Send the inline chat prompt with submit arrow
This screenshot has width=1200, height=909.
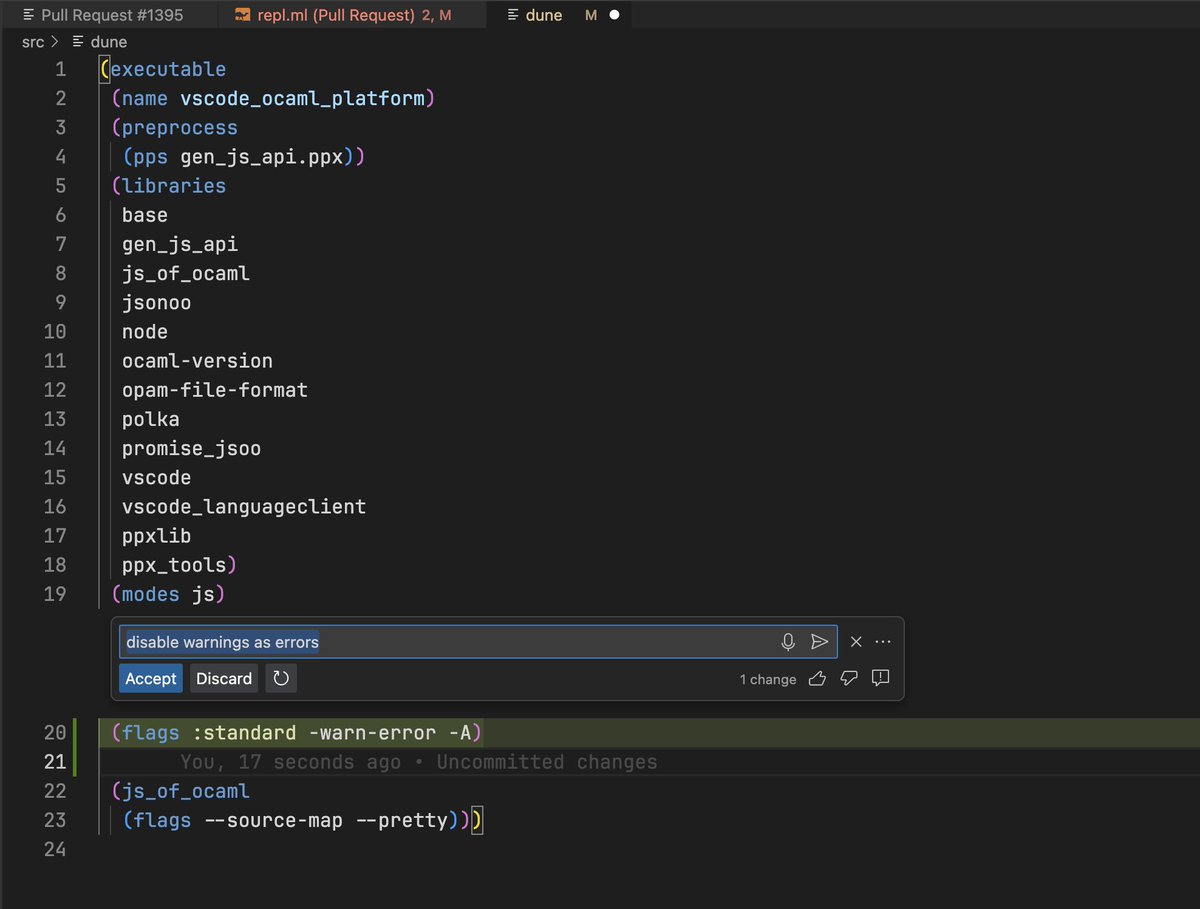coord(819,641)
